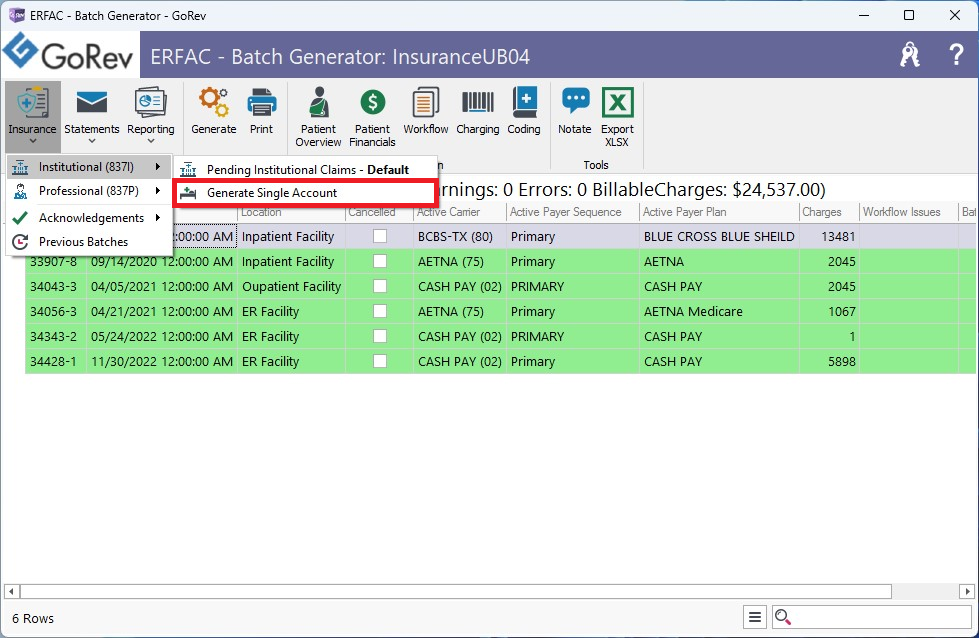Click the Notate speech bubble icon

pyautogui.click(x=575, y=101)
